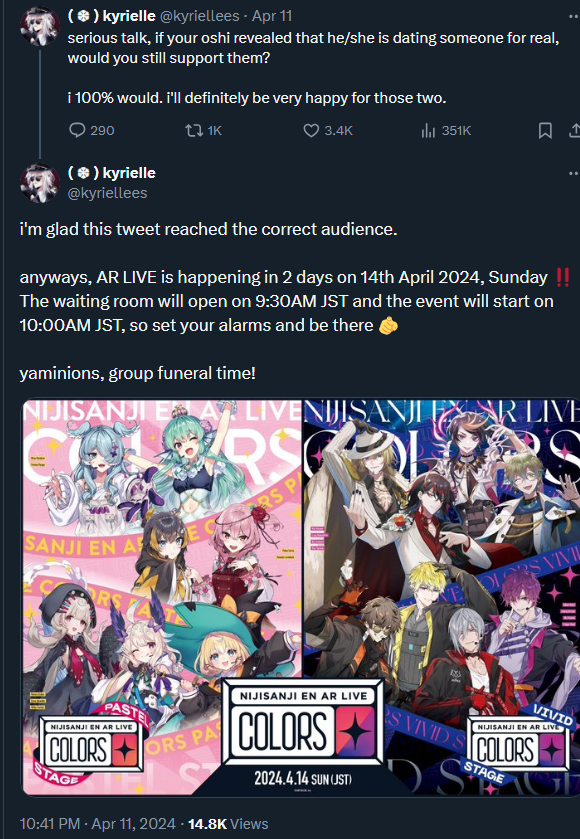
Task: Click the Apr 11 date link
Action: (272, 16)
